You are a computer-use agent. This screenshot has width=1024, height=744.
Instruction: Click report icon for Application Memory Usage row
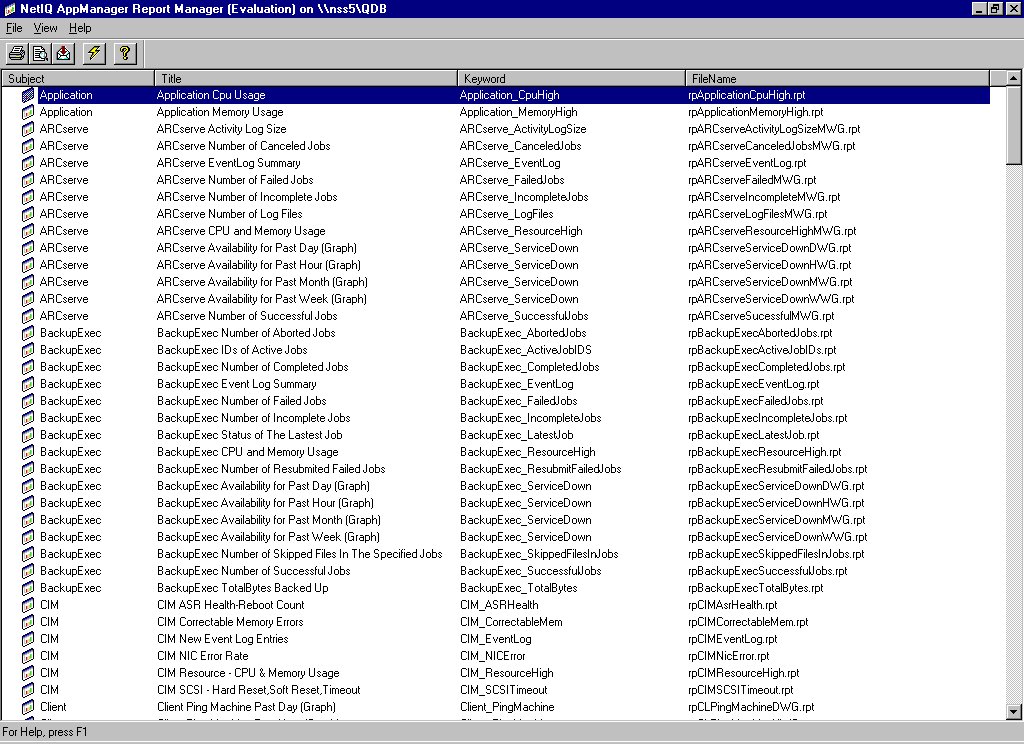(27, 112)
